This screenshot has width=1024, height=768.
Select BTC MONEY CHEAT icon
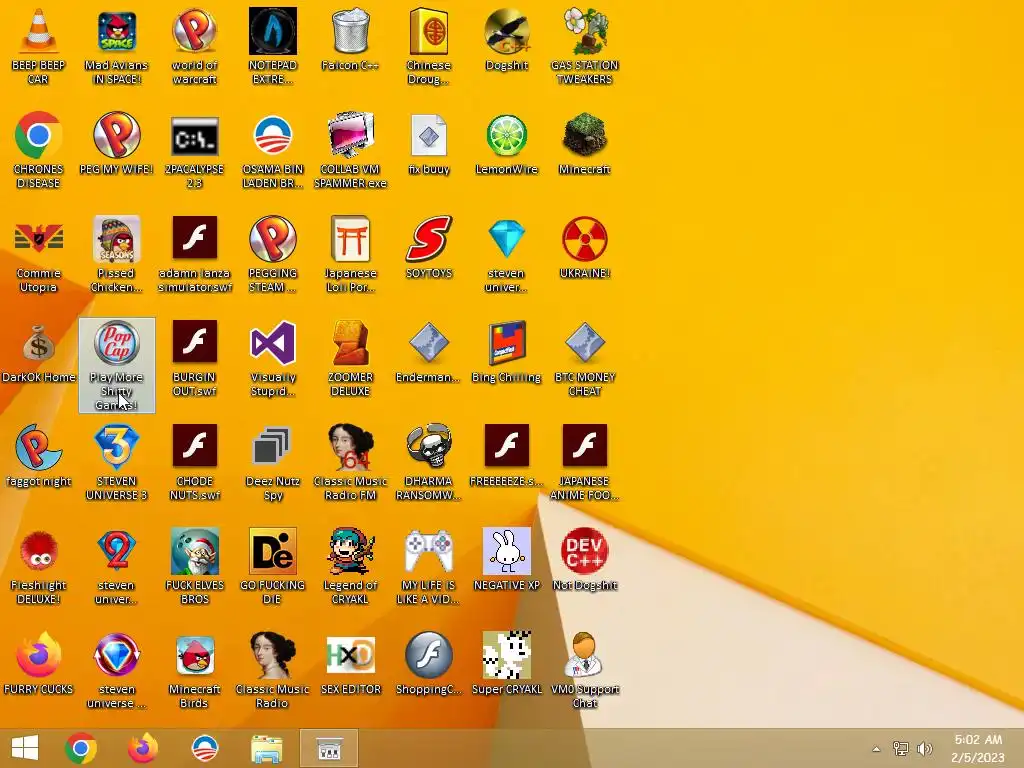pos(584,343)
